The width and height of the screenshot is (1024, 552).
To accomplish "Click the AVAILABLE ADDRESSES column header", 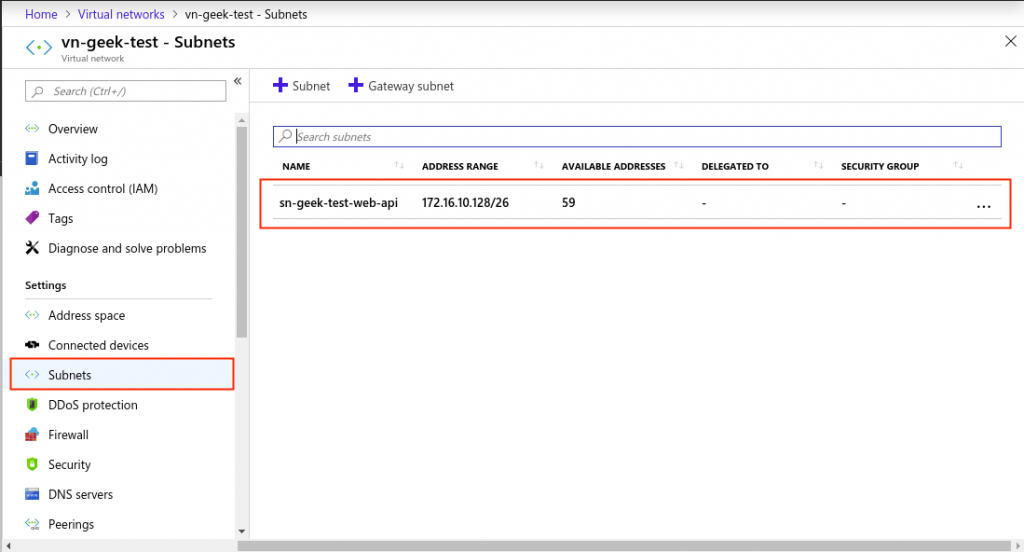I will 613,166.
